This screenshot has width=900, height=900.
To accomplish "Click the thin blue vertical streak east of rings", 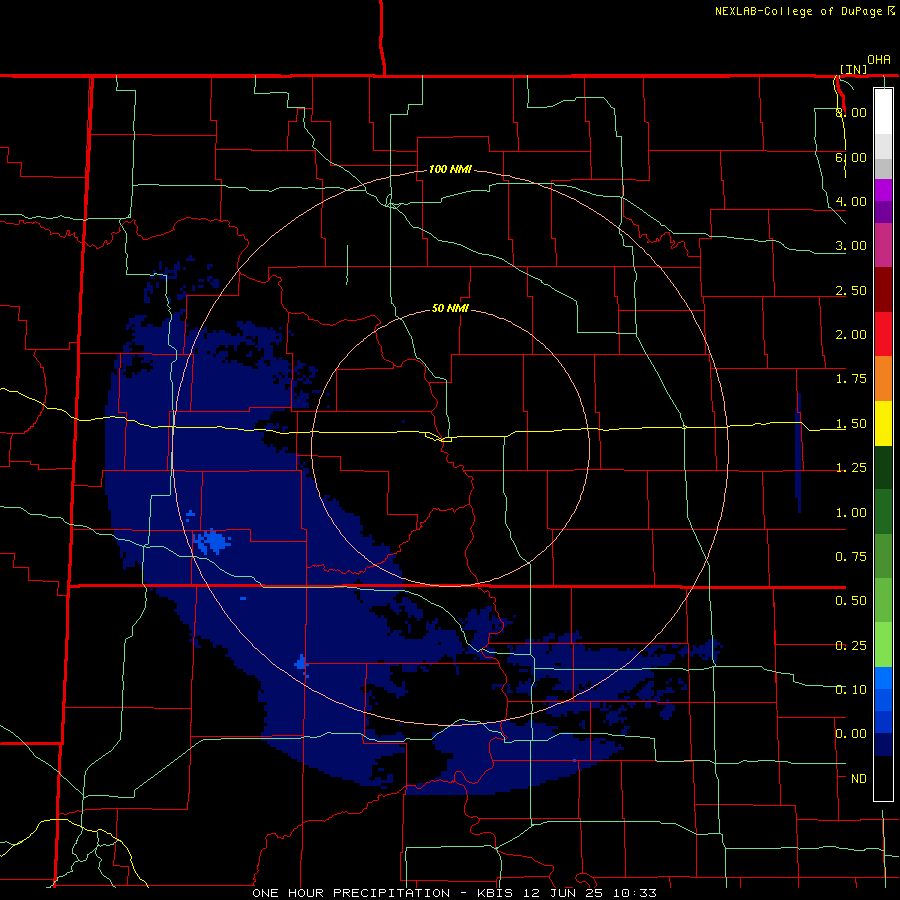I will (798, 453).
